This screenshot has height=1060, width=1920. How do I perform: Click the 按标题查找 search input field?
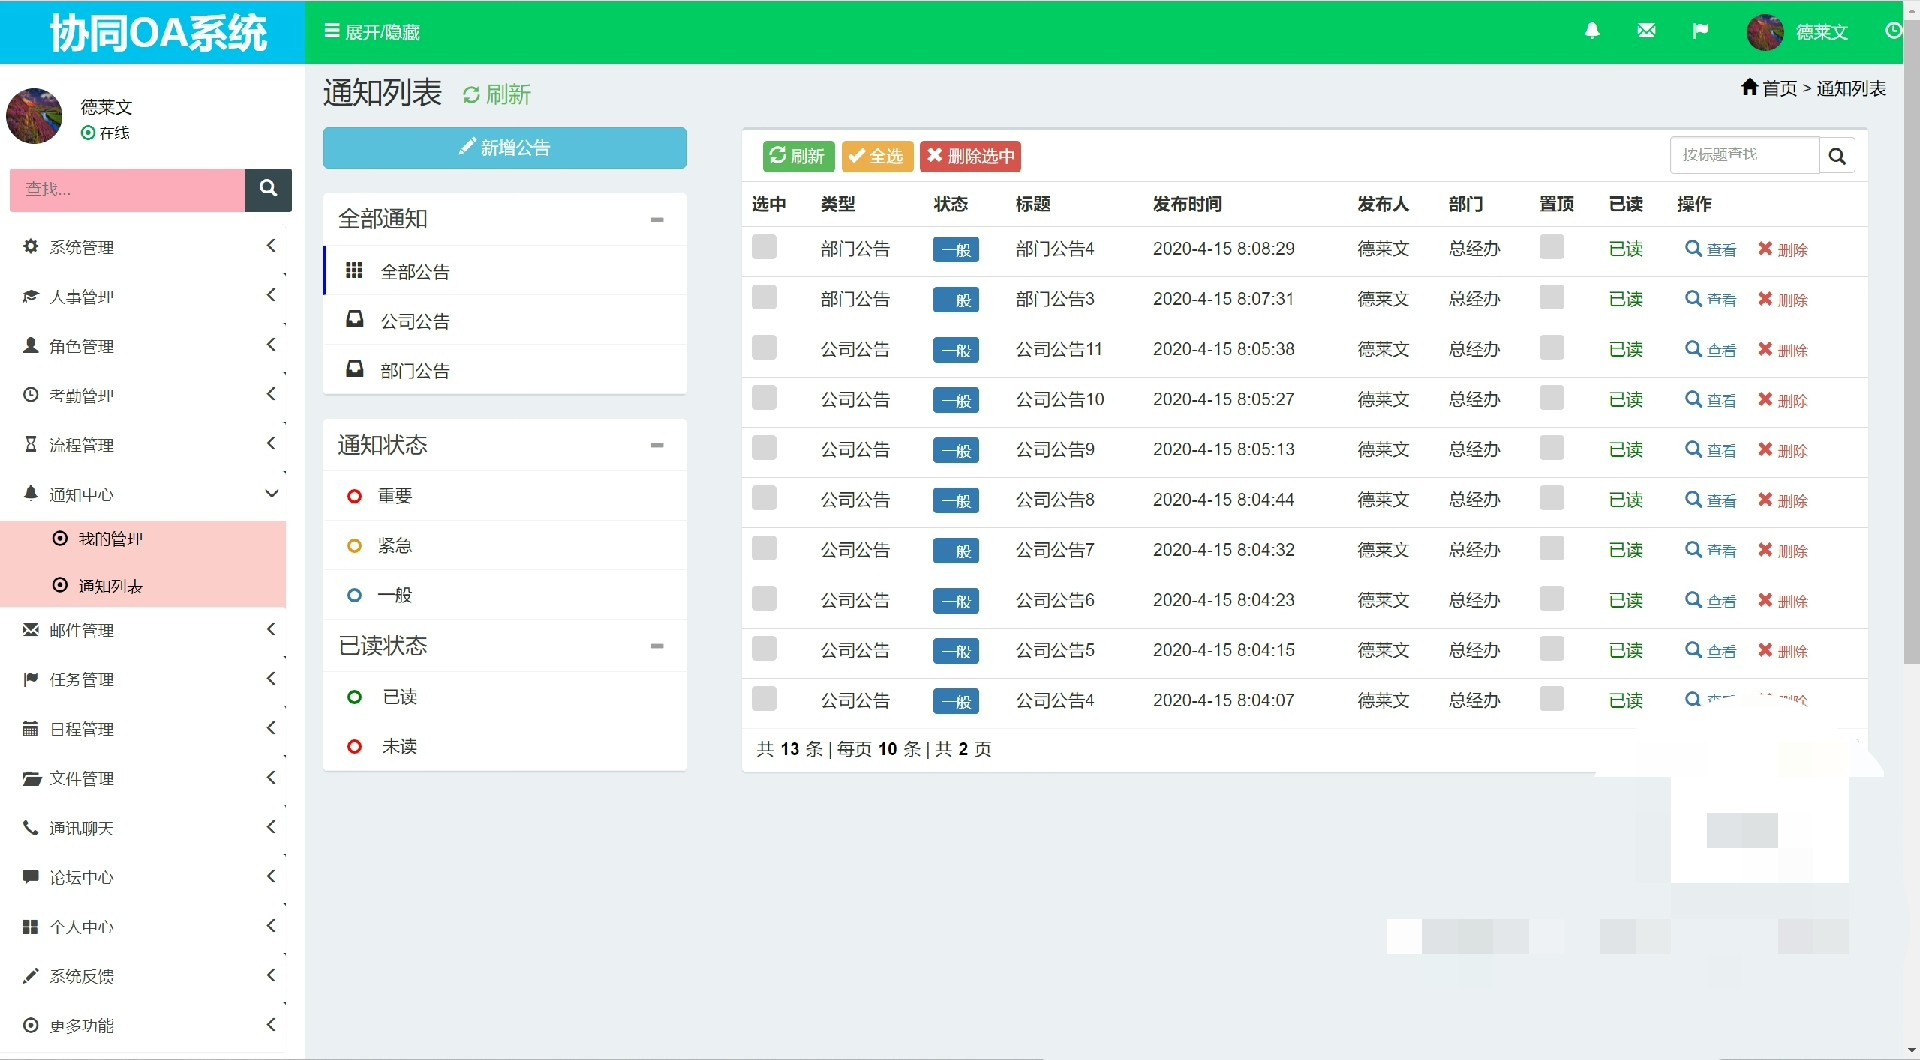pyautogui.click(x=1743, y=155)
